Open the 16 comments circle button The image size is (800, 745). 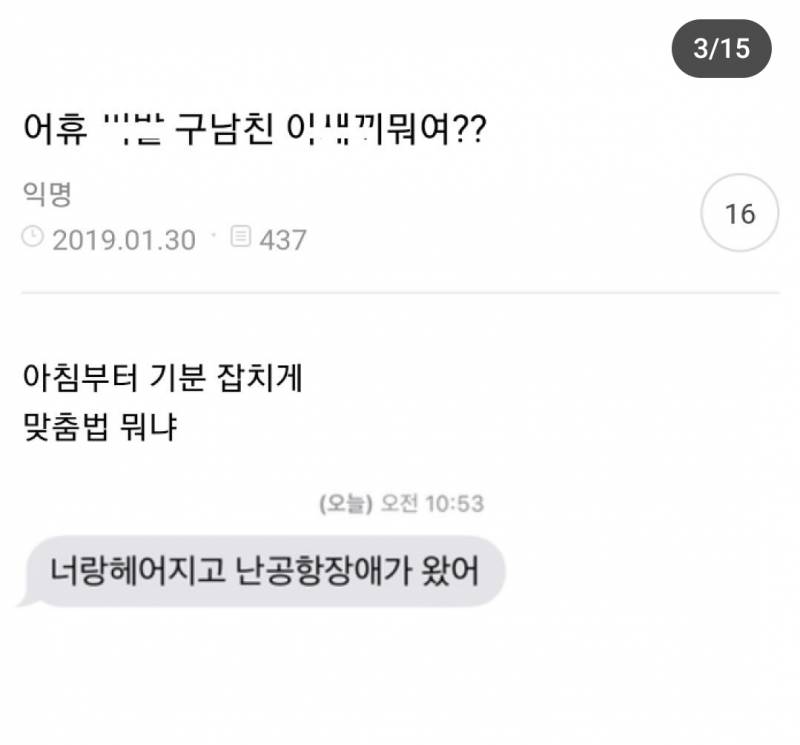(740, 213)
